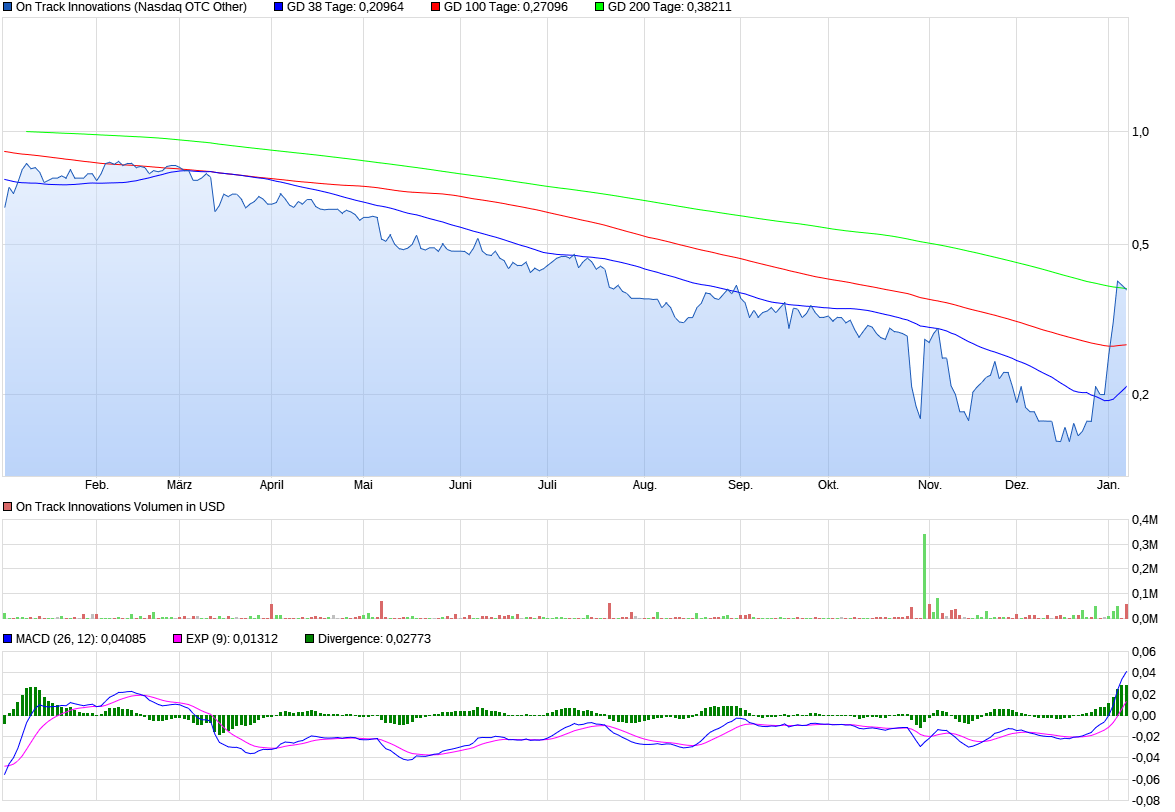Click the '0,00' MACD axis value
Viewport: 1175px width, 812px height.
(x=1144, y=715)
